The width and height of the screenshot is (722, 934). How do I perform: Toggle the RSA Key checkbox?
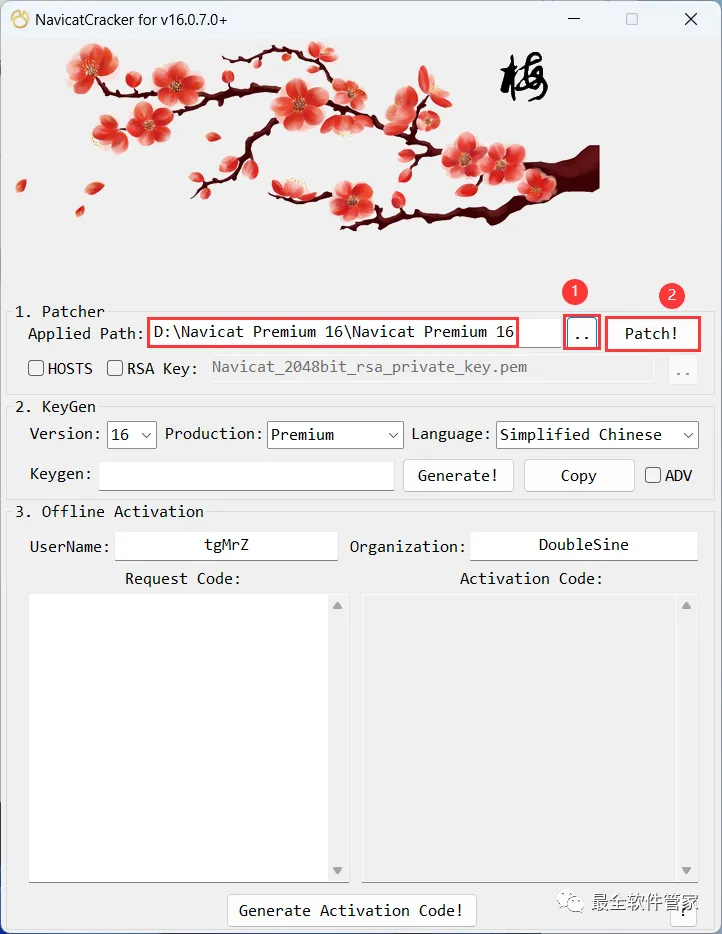[115, 368]
